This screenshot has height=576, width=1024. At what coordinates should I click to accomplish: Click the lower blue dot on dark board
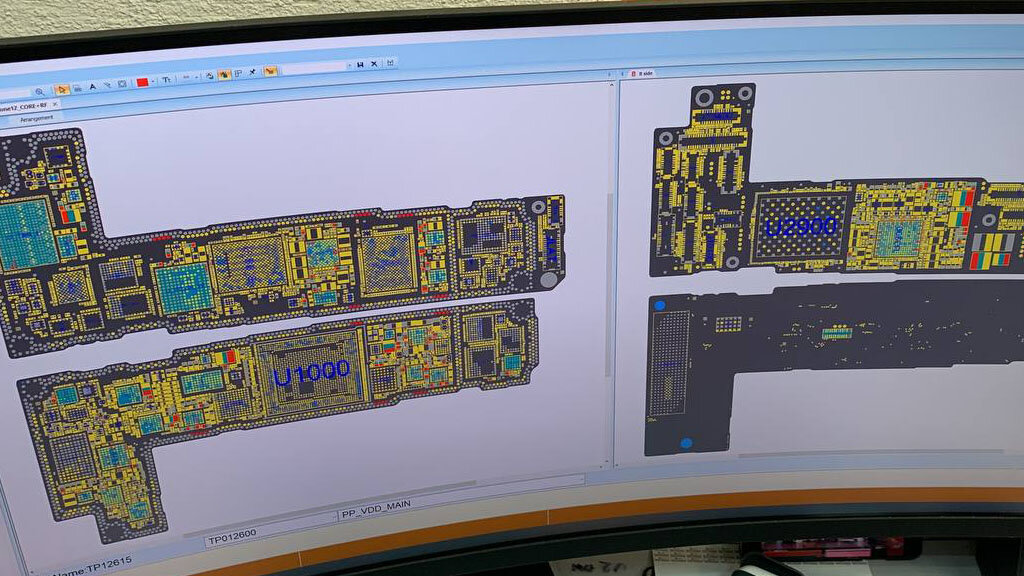686,443
